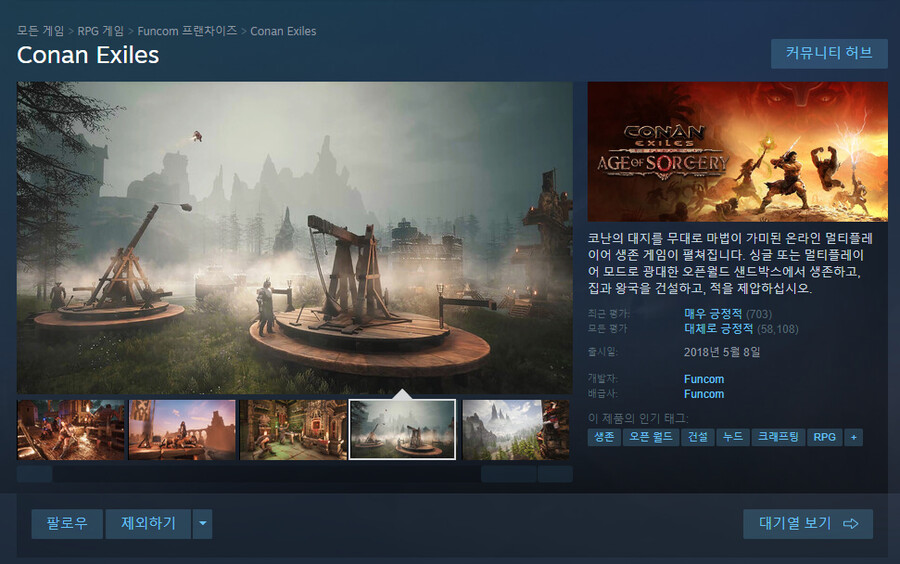
Task: Click the main catapult screenshot
Action: tap(294, 238)
